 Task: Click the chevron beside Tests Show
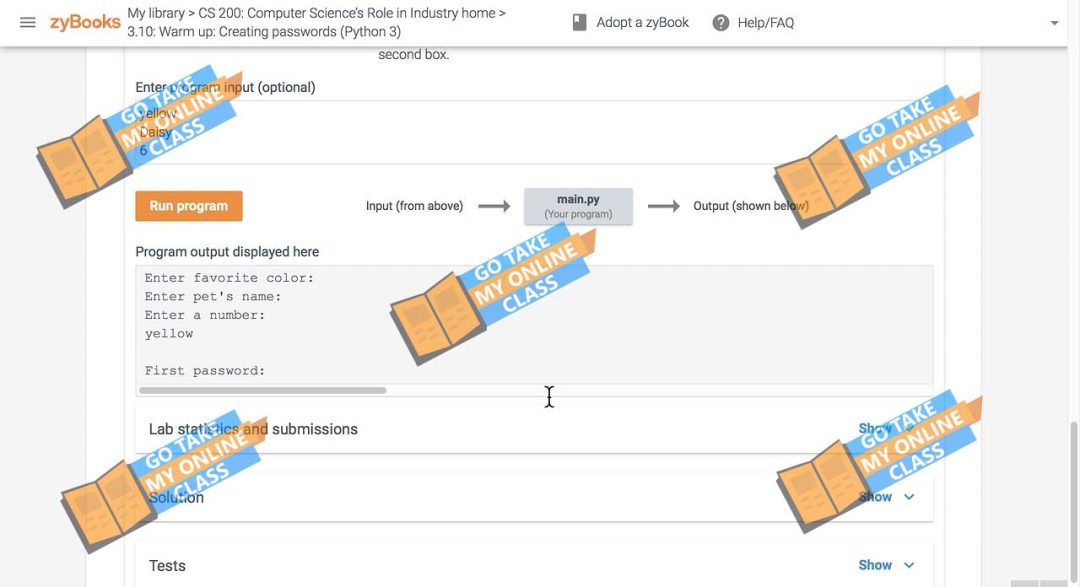point(909,565)
